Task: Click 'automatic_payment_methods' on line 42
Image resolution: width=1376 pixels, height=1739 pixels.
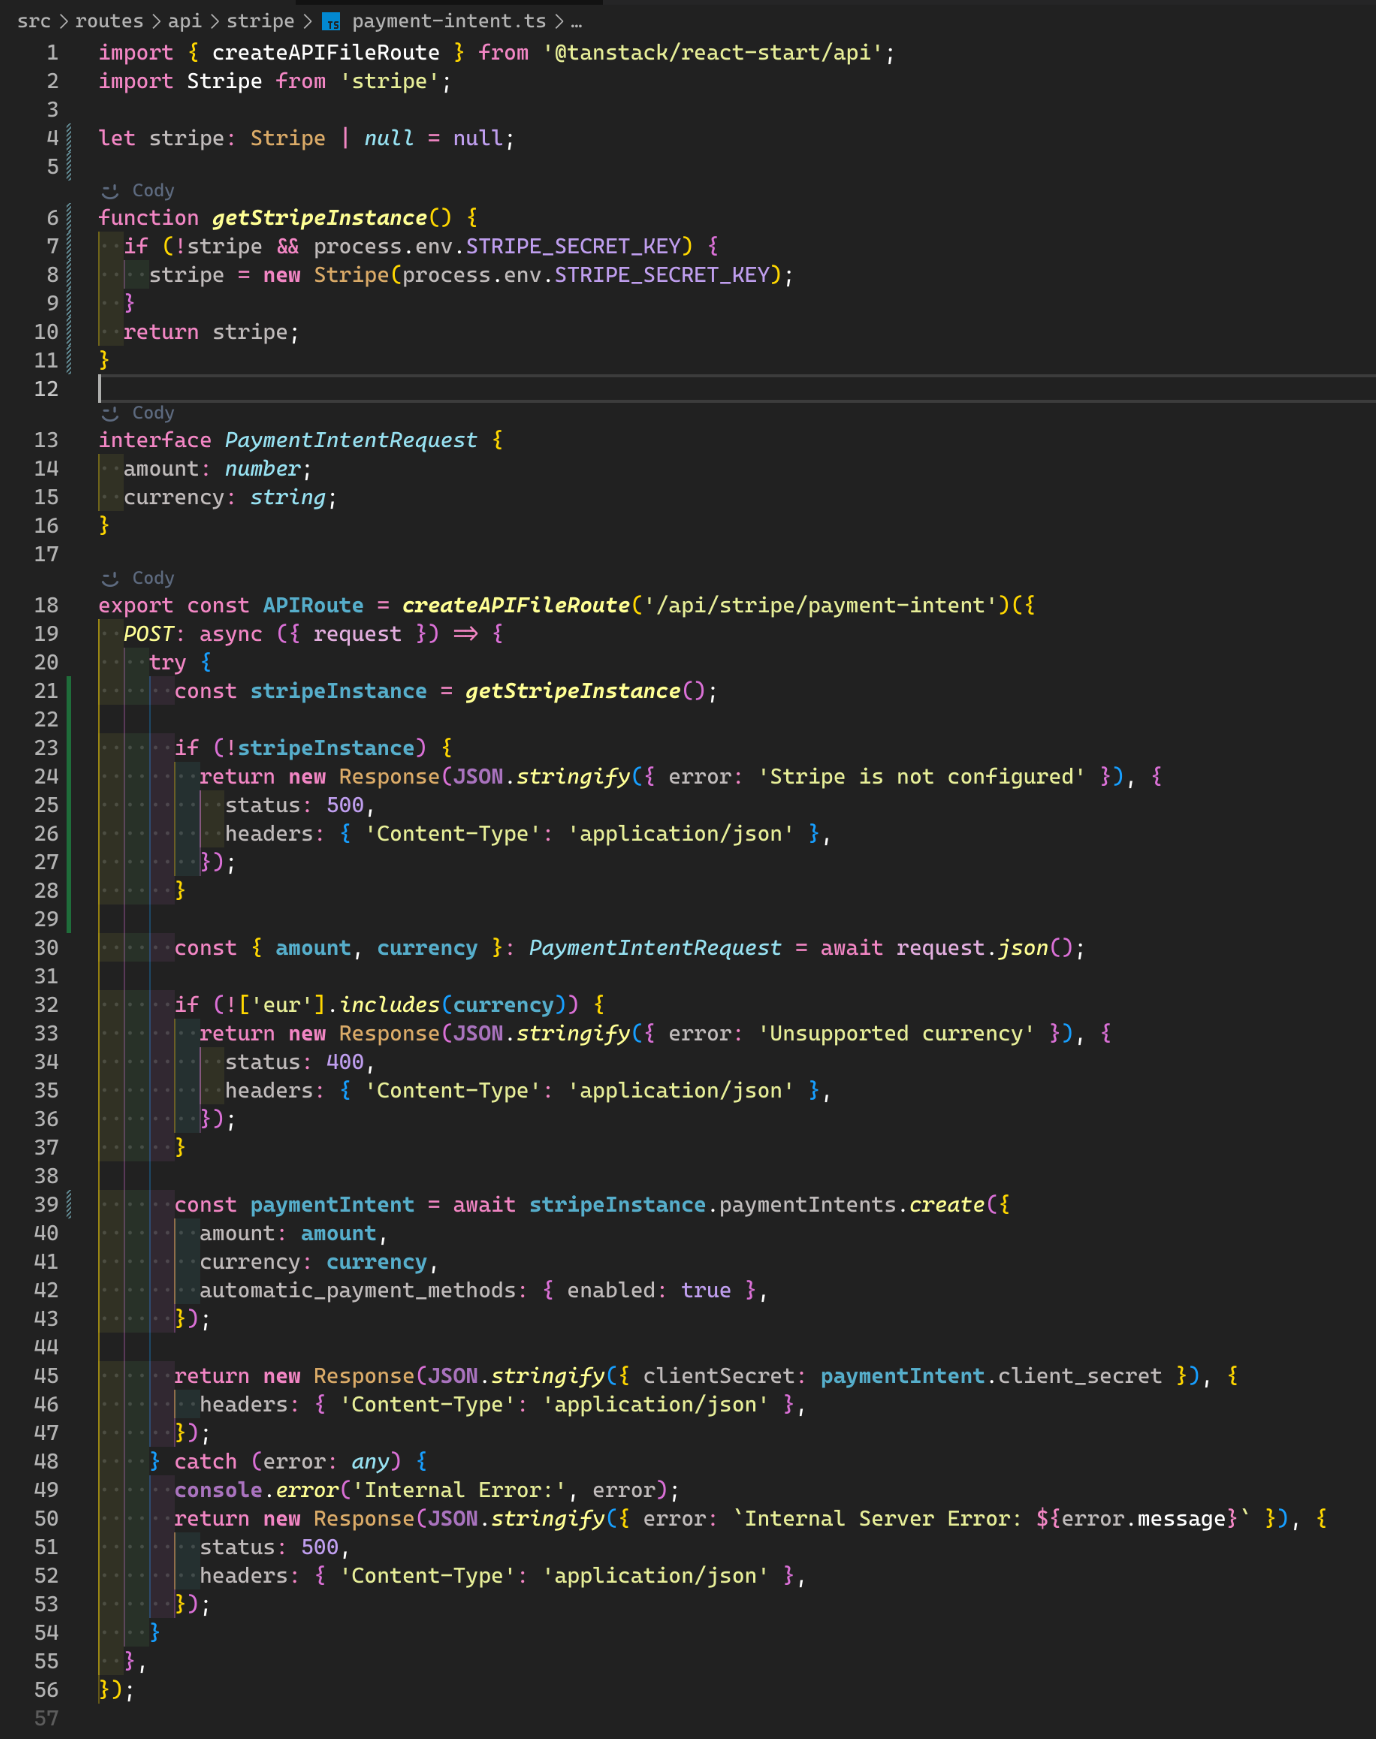Action: (357, 1291)
